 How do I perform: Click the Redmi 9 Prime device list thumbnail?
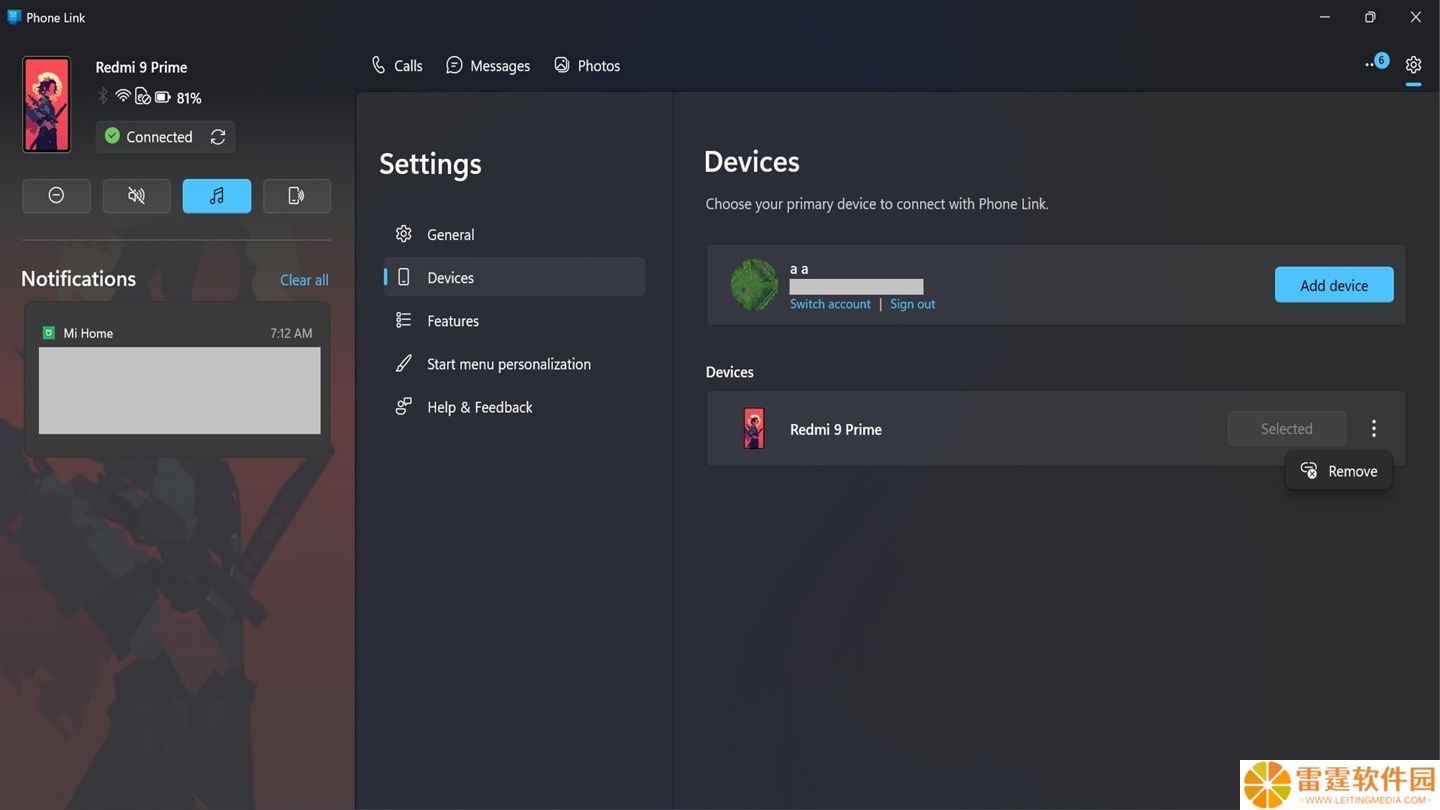[x=754, y=428]
